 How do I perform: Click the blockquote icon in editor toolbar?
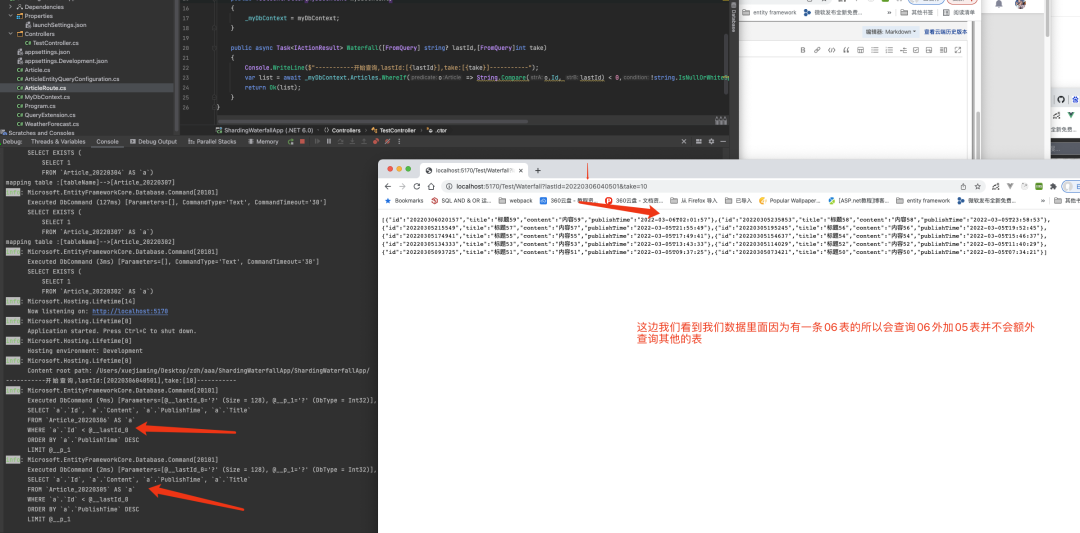tap(846, 49)
